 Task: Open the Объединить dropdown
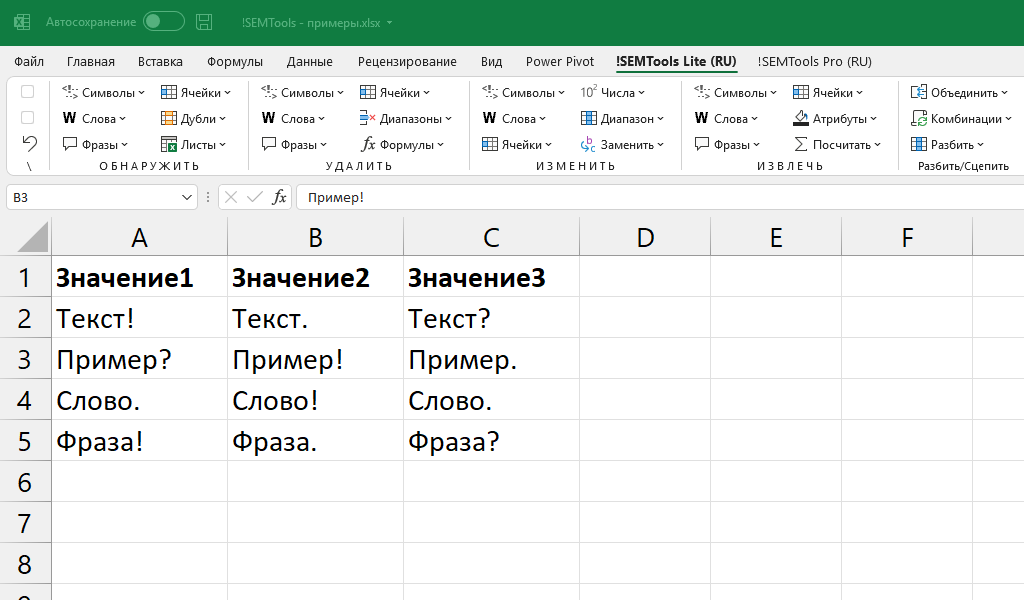point(959,93)
